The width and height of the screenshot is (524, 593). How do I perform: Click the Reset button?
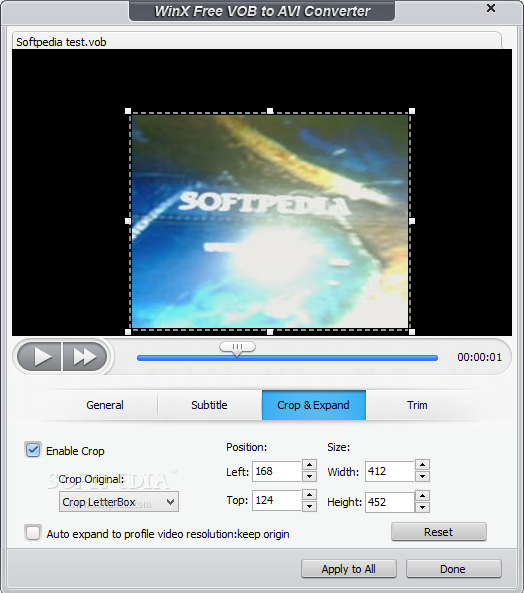click(x=439, y=532)
